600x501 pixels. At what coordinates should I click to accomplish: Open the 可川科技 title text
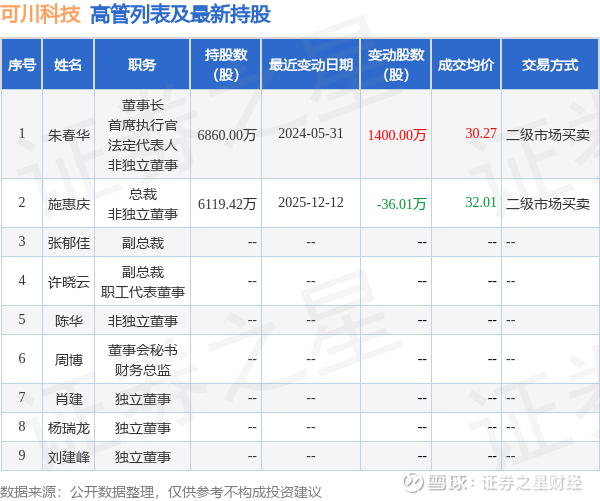(x=41, y=15)
